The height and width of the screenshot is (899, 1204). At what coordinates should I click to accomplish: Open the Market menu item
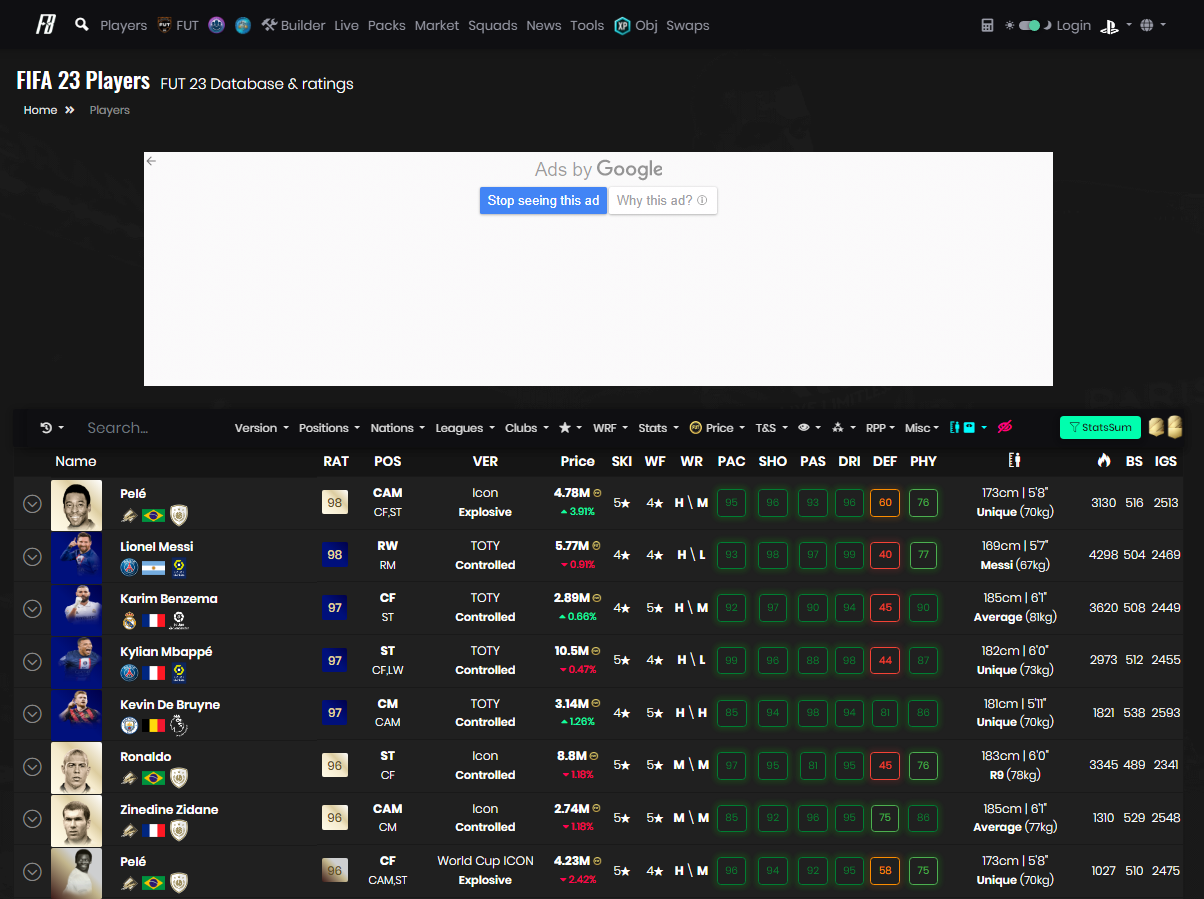[x=437, y=25]
